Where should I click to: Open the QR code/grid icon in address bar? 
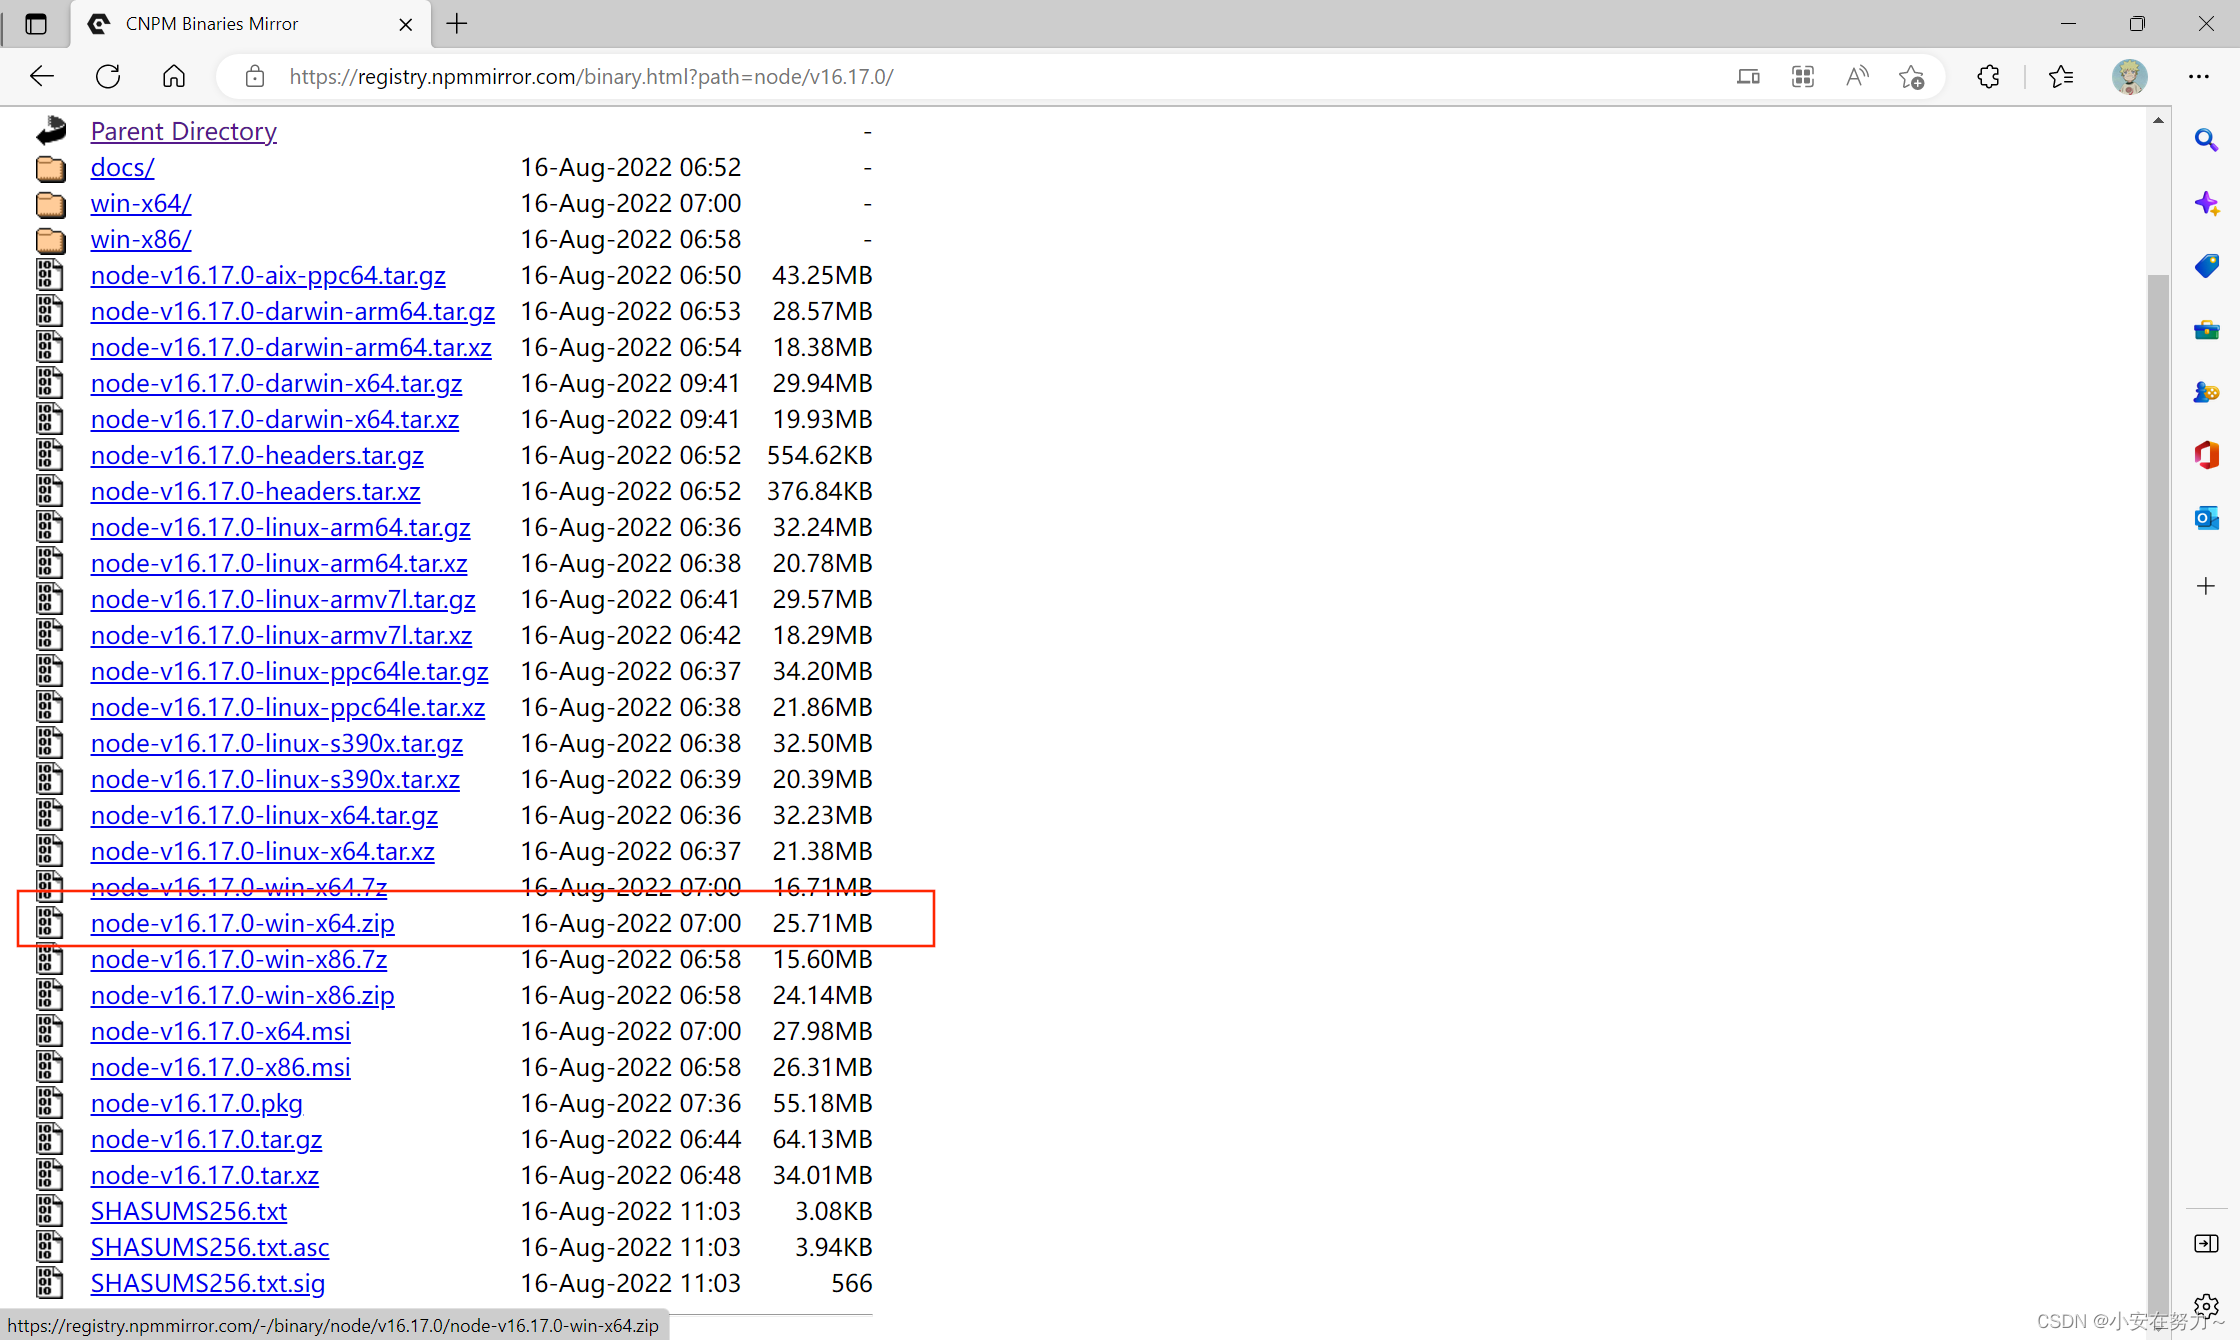pos(1803,76)
